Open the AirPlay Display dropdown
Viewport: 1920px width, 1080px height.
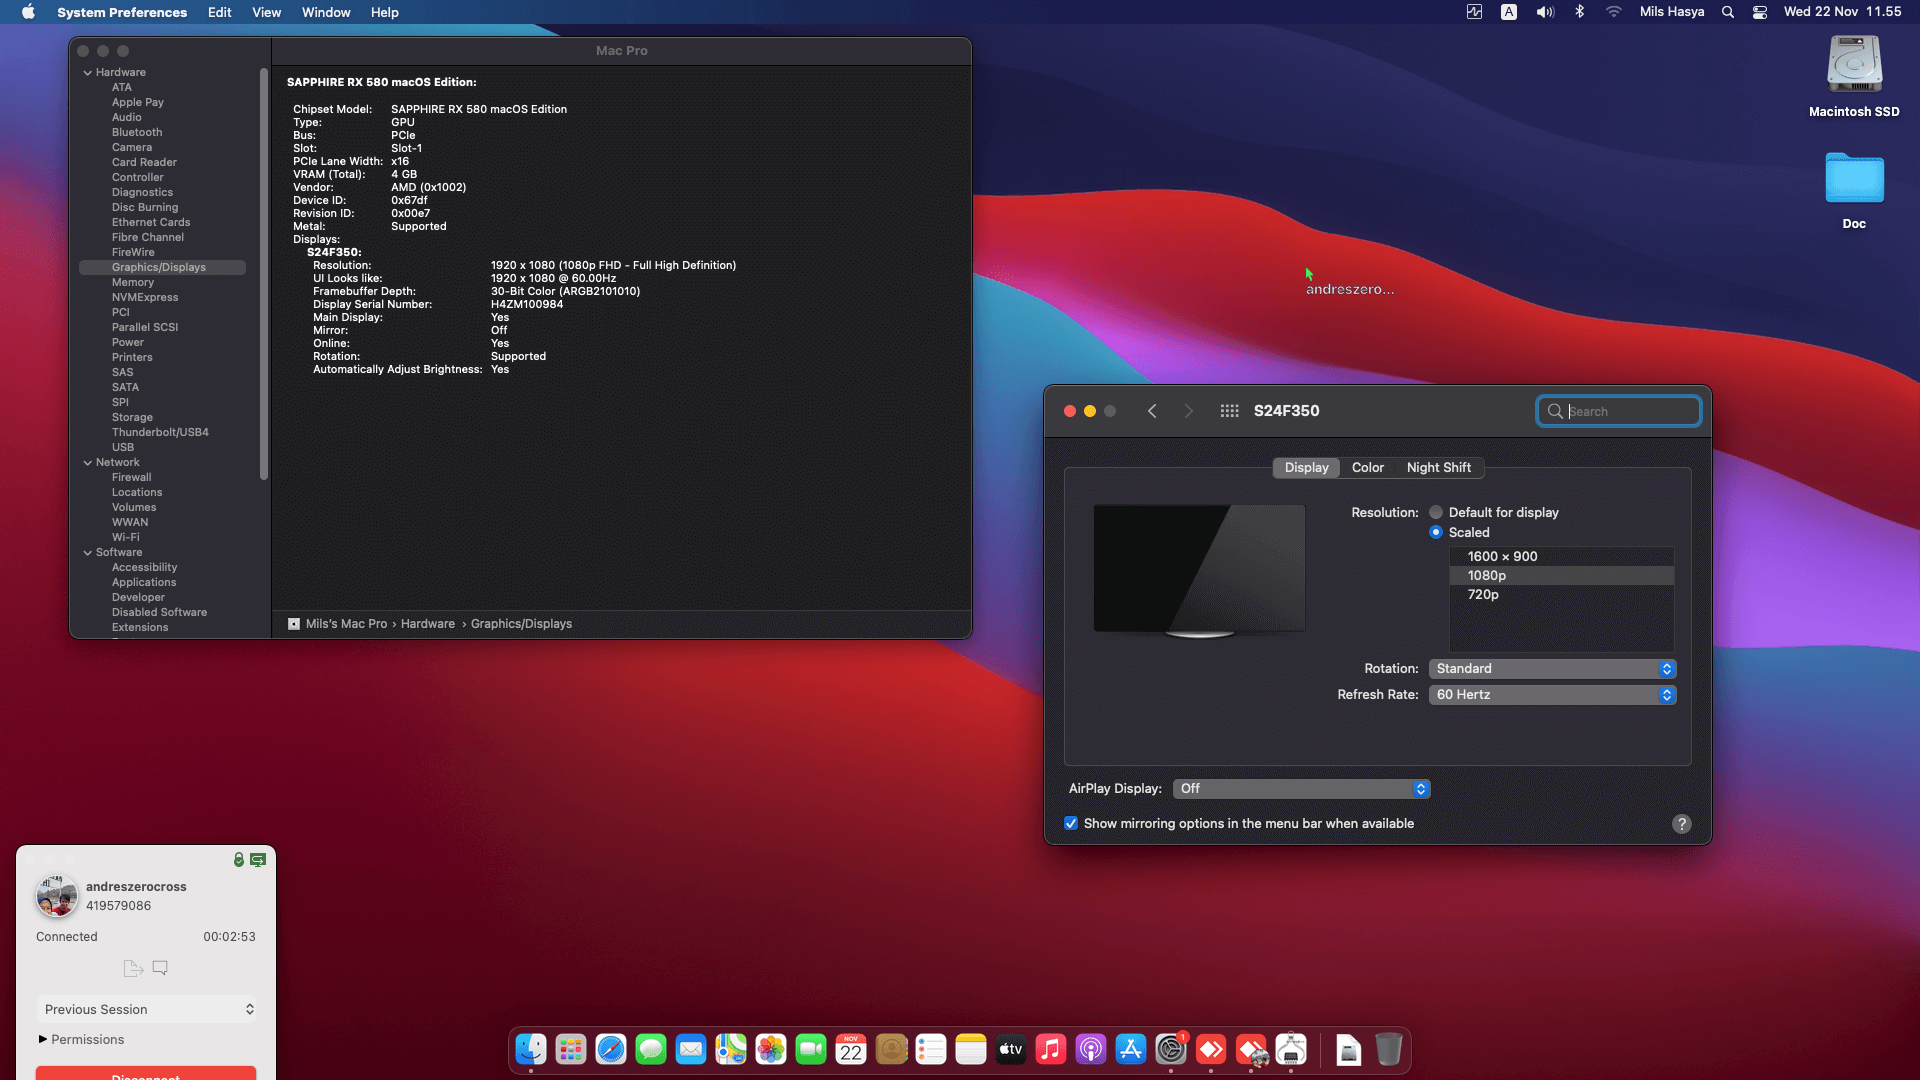coord(1301,788)
